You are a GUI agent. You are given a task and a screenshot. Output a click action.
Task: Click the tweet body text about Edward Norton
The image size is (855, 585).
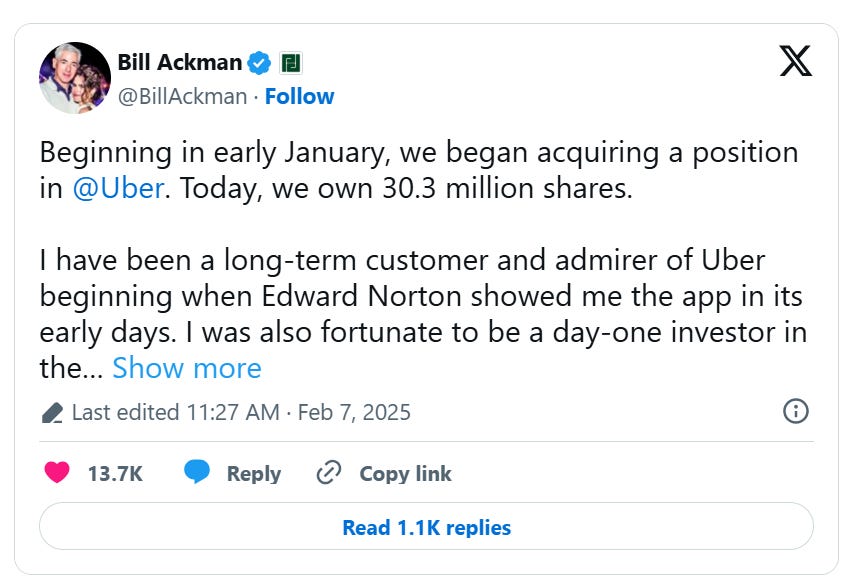pyautogui.click(x=420, y=299)
